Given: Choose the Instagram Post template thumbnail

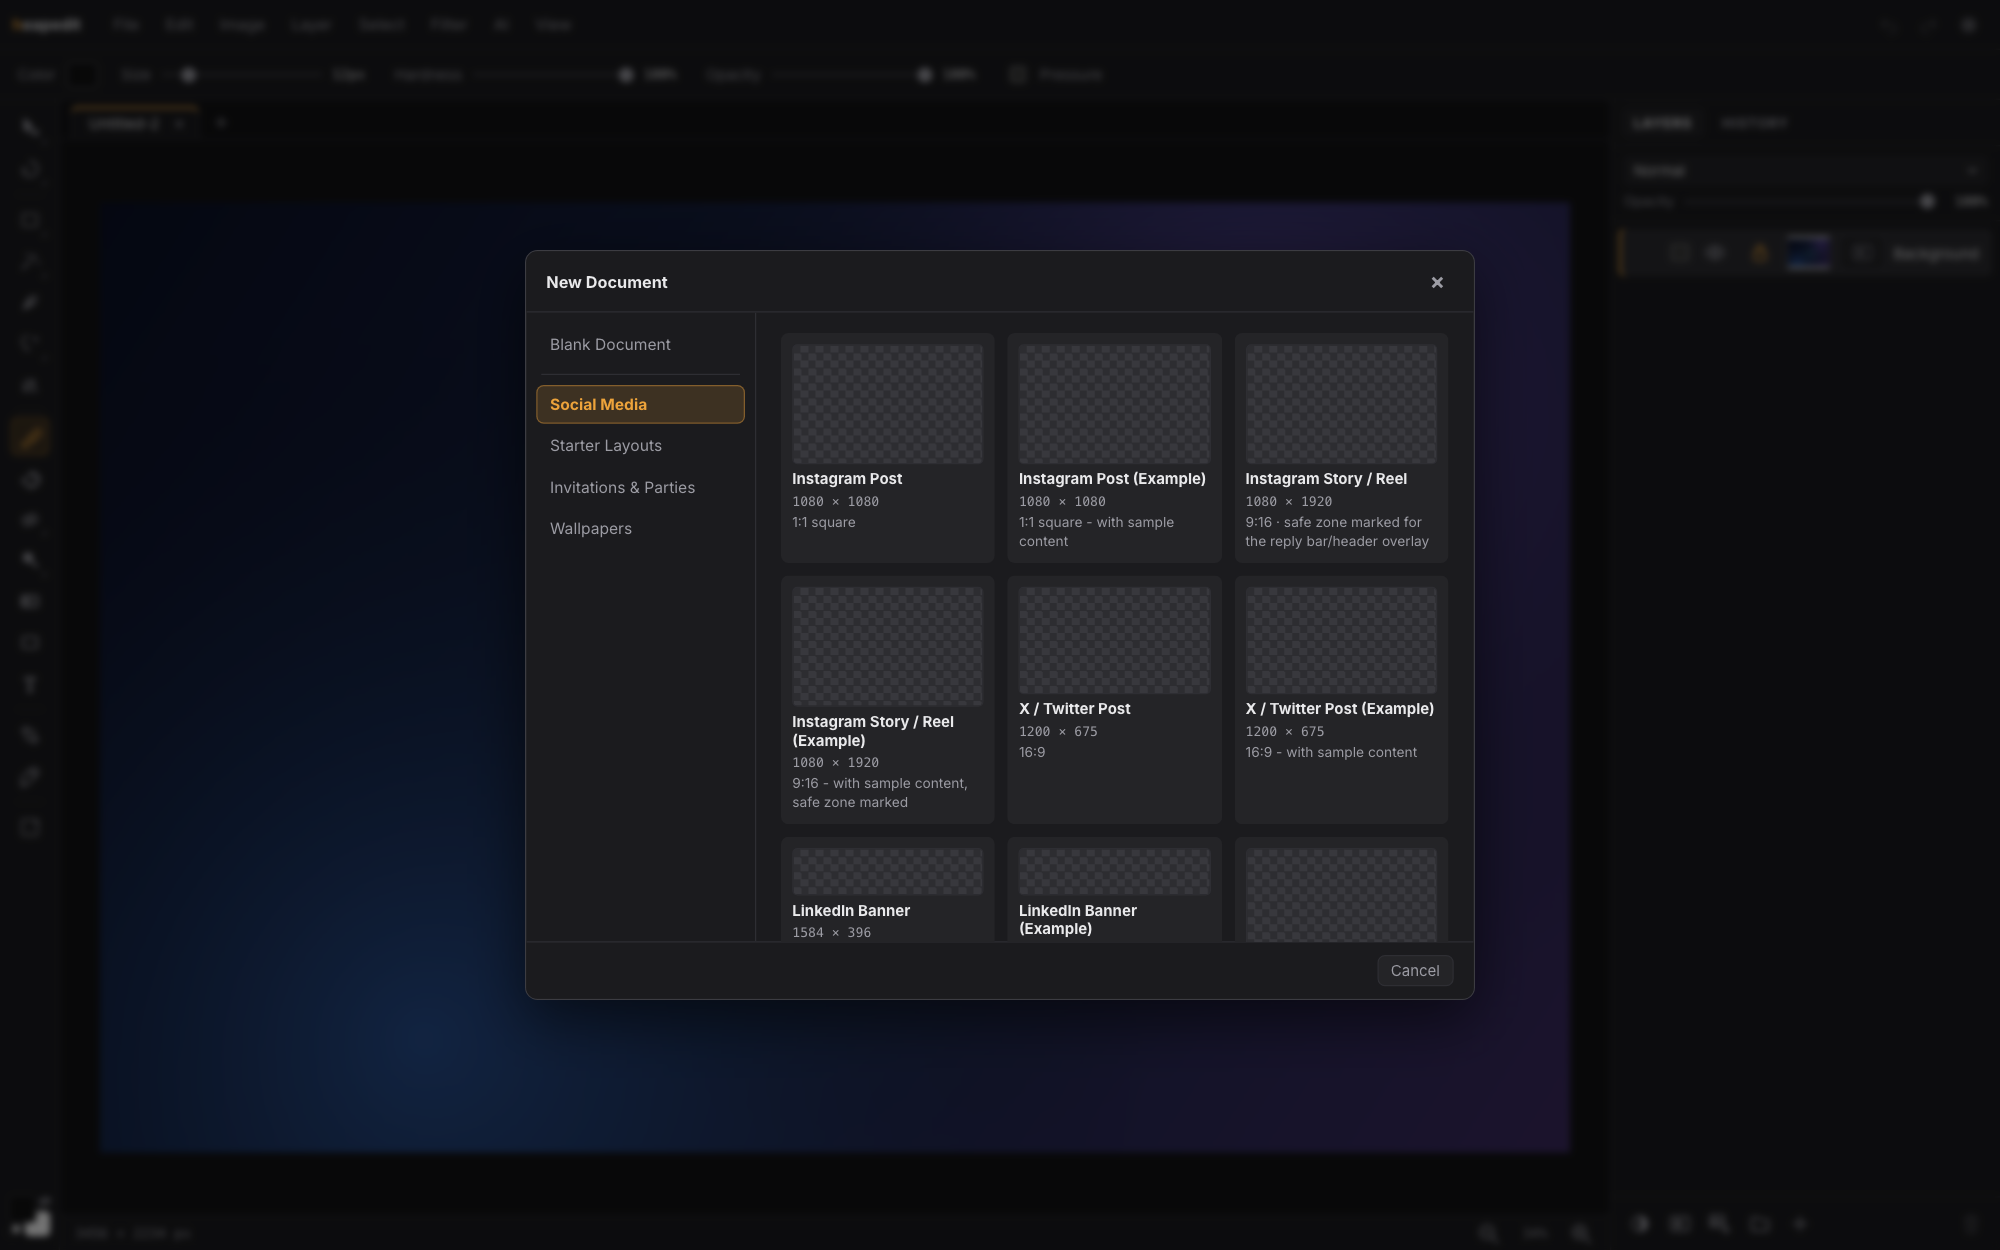Looking at the screenshot, I should [887, 404].
